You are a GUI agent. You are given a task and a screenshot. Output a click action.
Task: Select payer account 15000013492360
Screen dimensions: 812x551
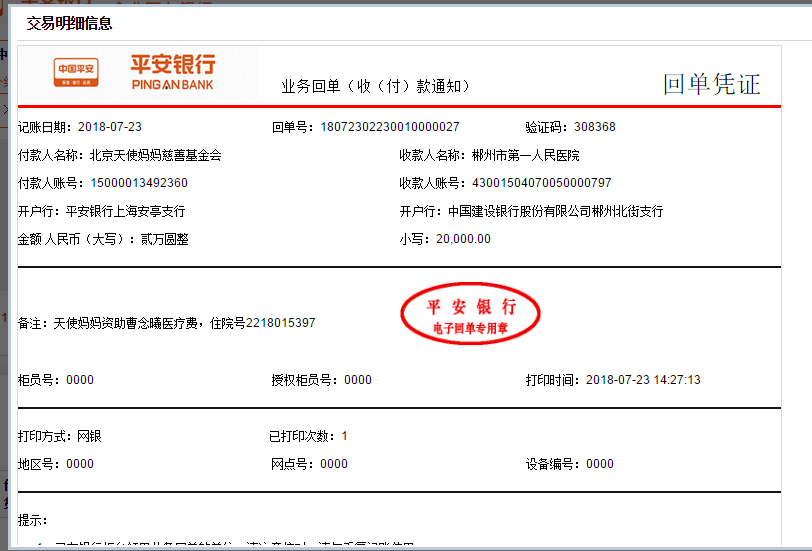pos(139,183)
